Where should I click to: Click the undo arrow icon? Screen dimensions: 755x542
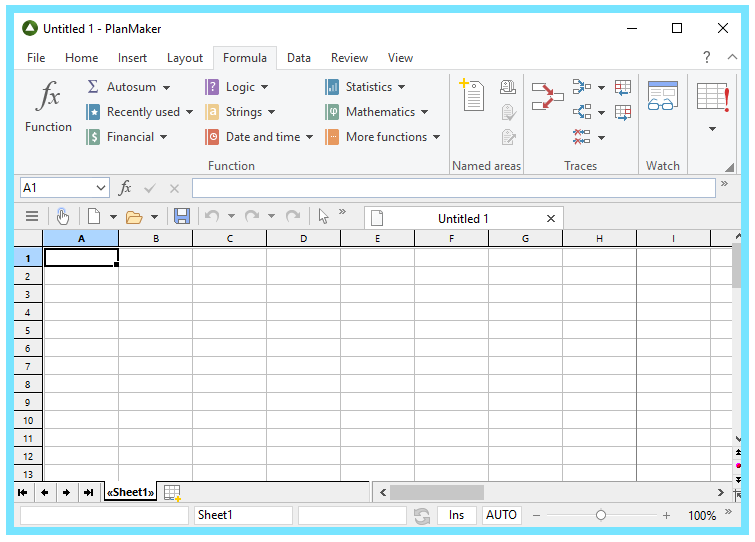[x=212, y=216]
